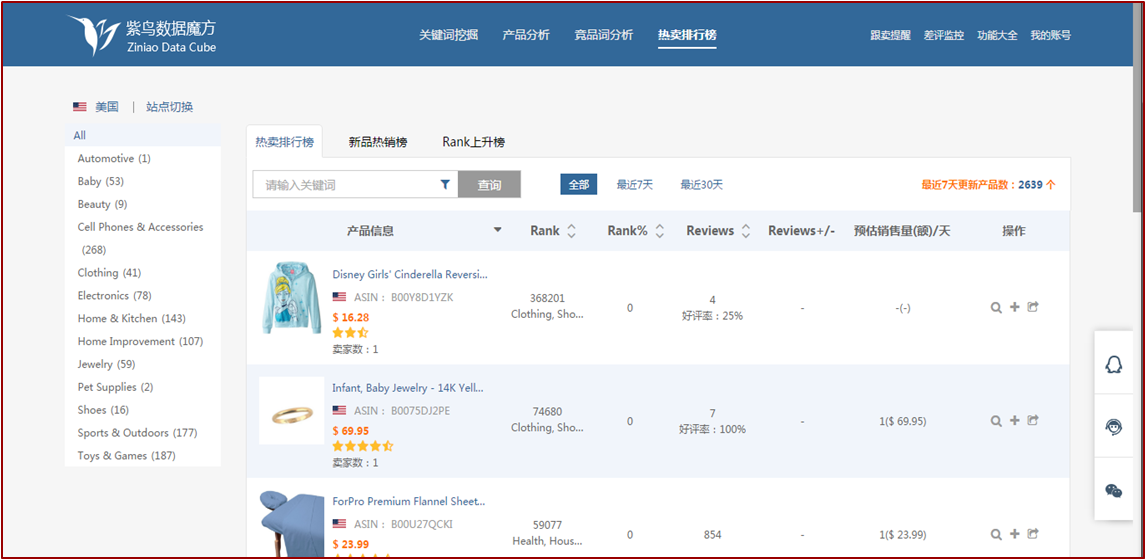Switch to the 新品热销榜 tab
Image resolution: width=1146 pixels, height=560 pixels.
click(x=377, y=142)
